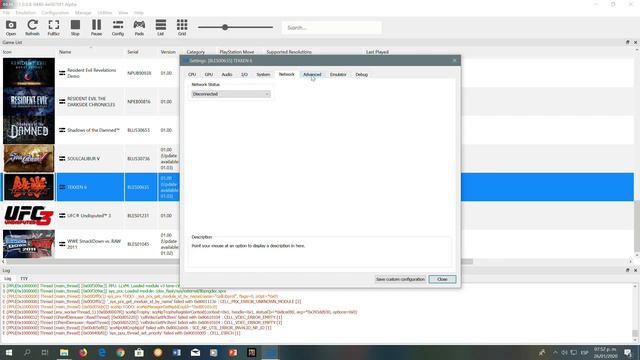Click the Close button in settings dialog
The height and width of the screenshot is (360, 640).
(x=442, y=279)
